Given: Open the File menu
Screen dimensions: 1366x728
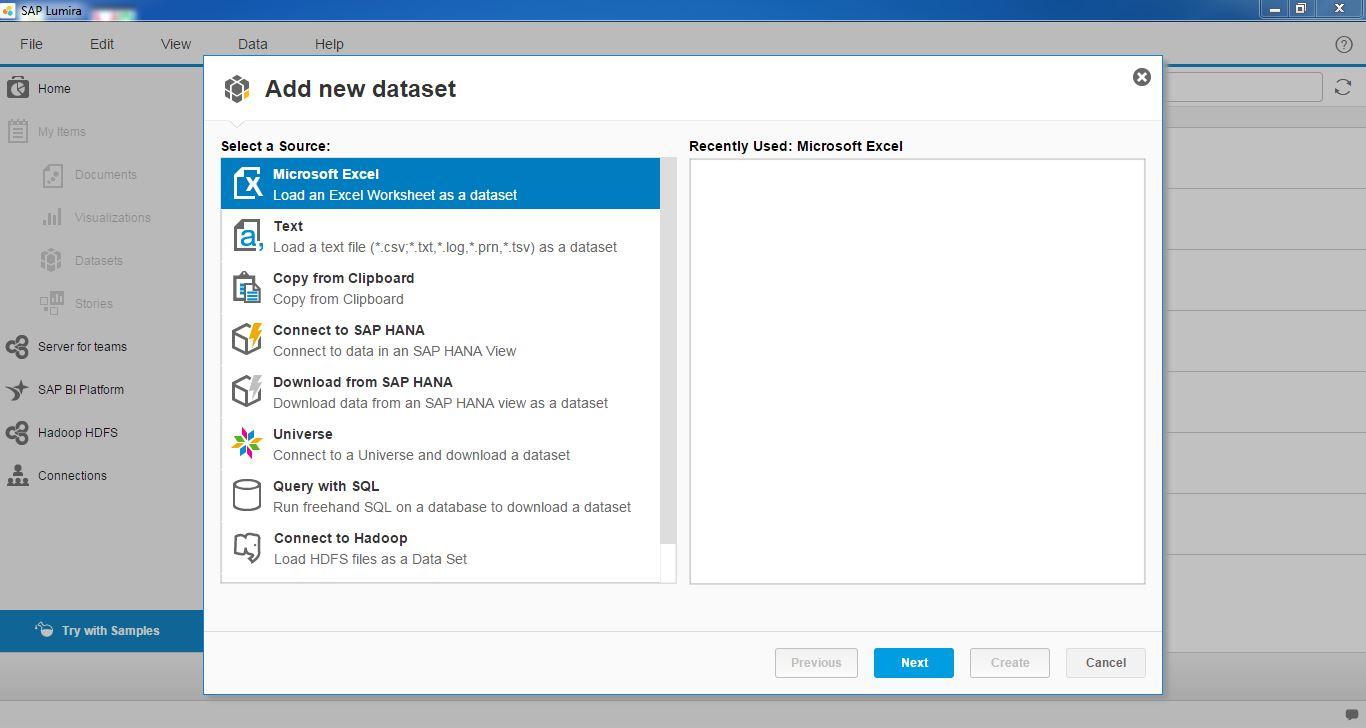Looking at the screenshot, I should (x=31, y=44).
